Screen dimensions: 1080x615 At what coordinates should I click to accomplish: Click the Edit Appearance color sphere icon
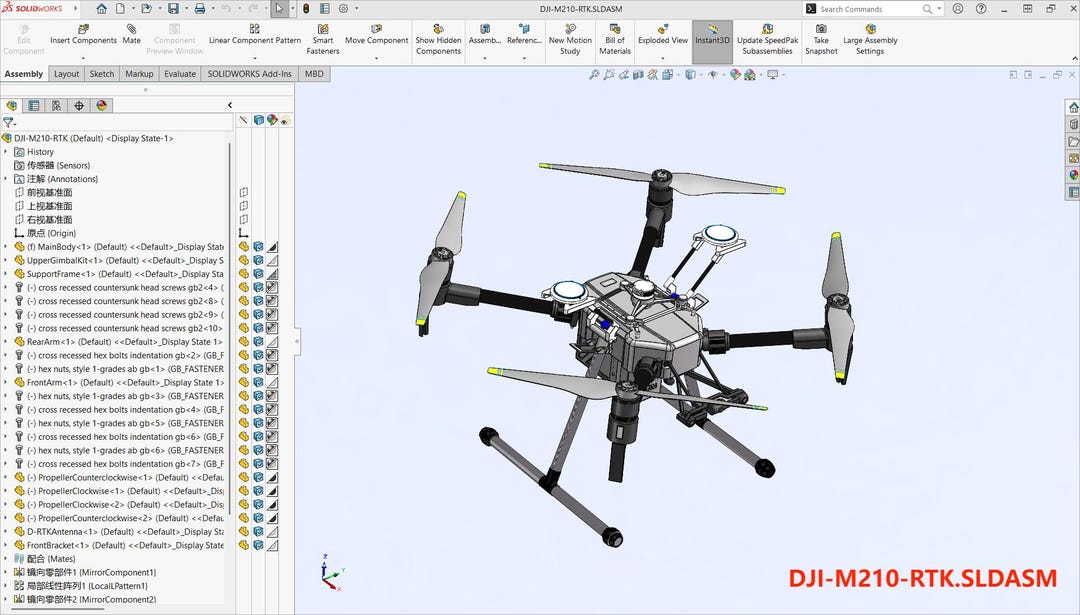(x=736, y=73)
